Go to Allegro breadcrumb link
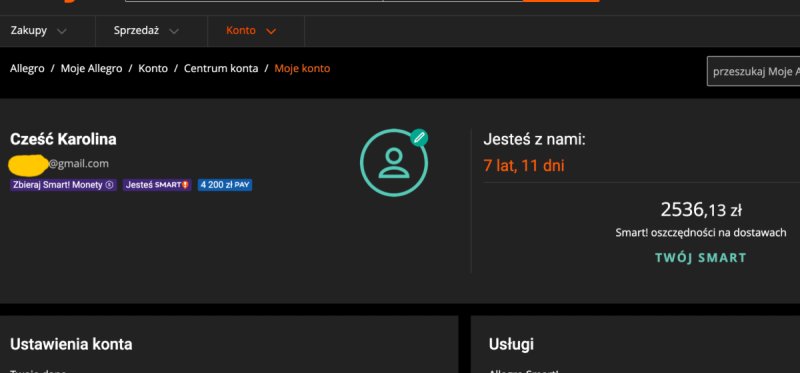 [27, 68]
